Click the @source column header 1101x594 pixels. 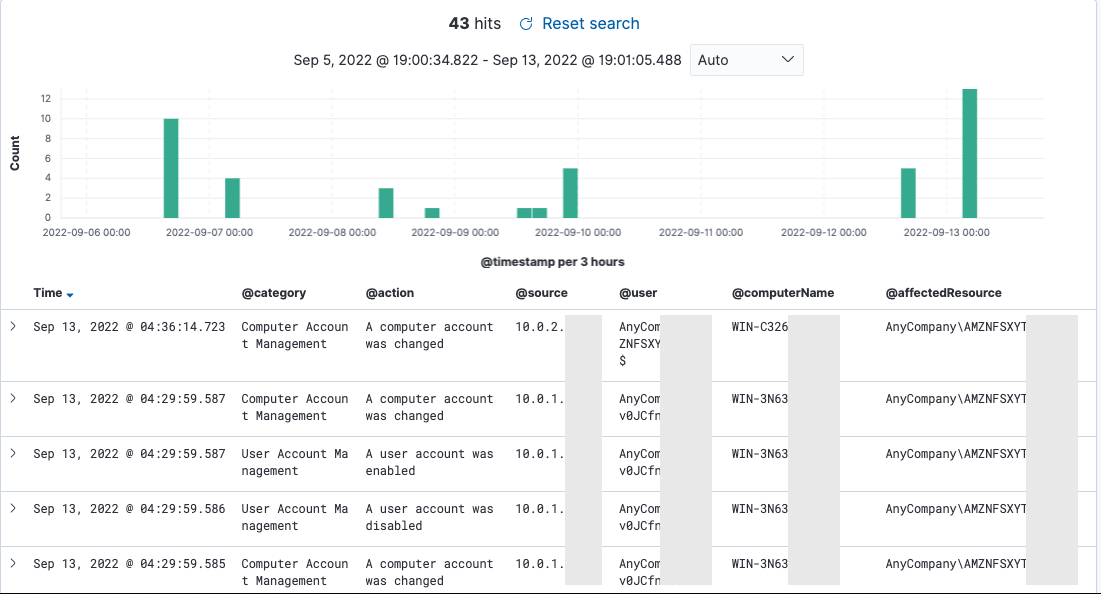(x=541, y=293)
